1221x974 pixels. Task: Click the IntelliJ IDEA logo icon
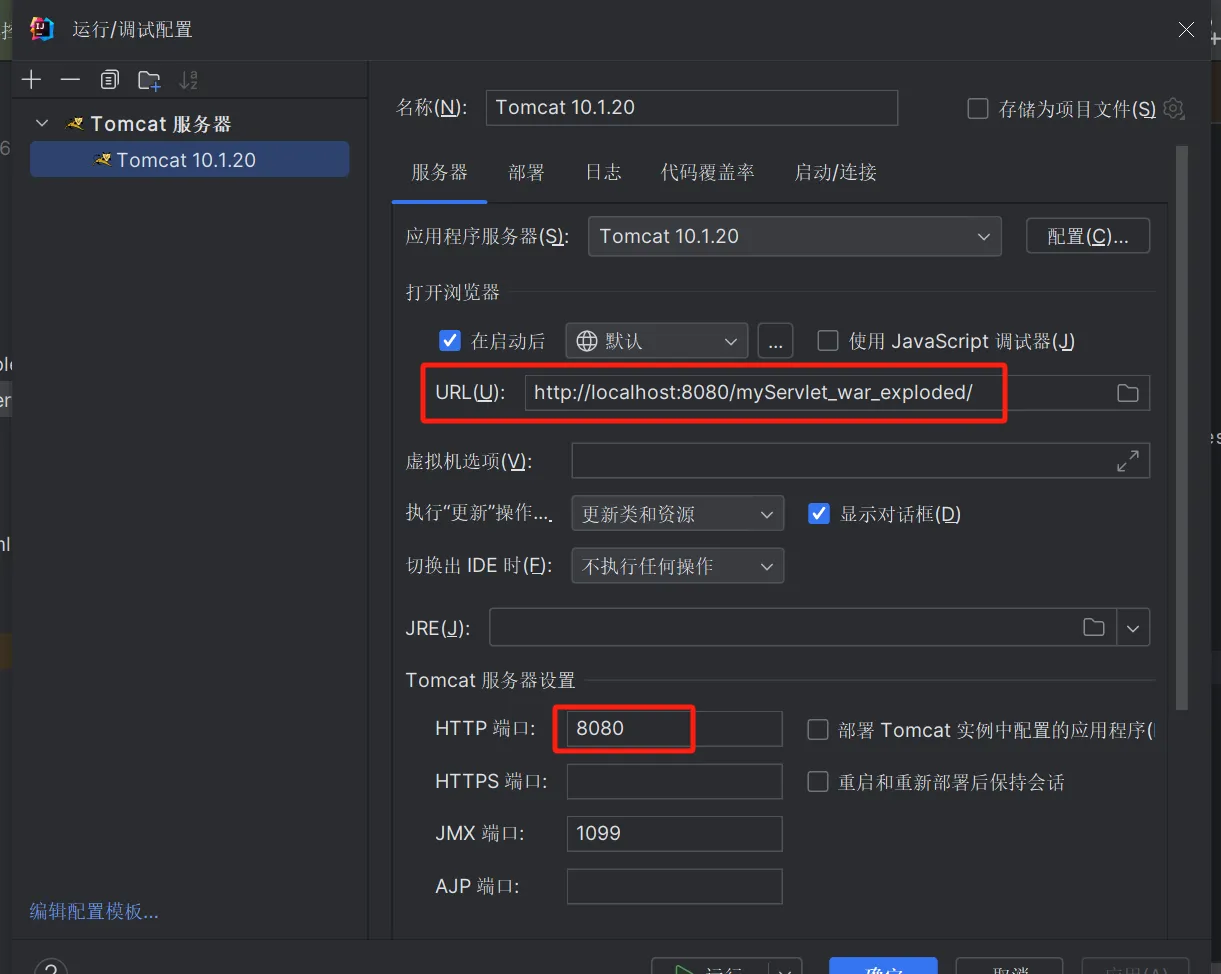tap(42, 29)
